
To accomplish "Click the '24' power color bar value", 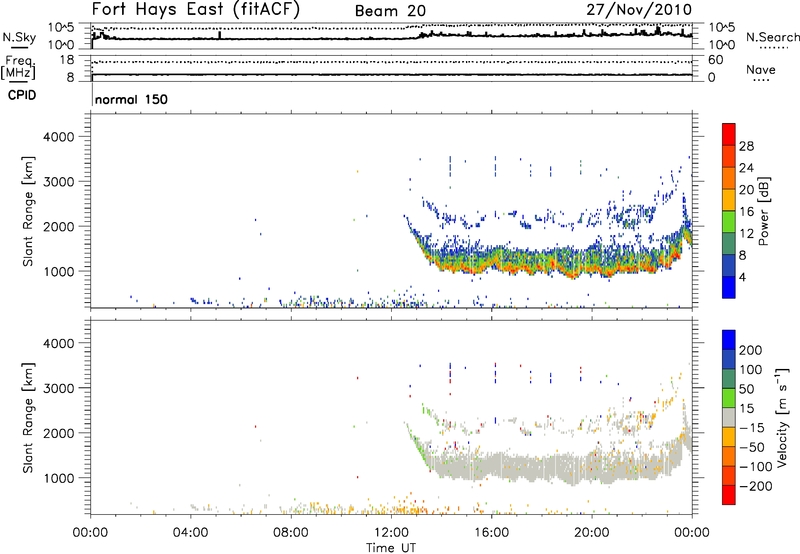I will (746, 168).
